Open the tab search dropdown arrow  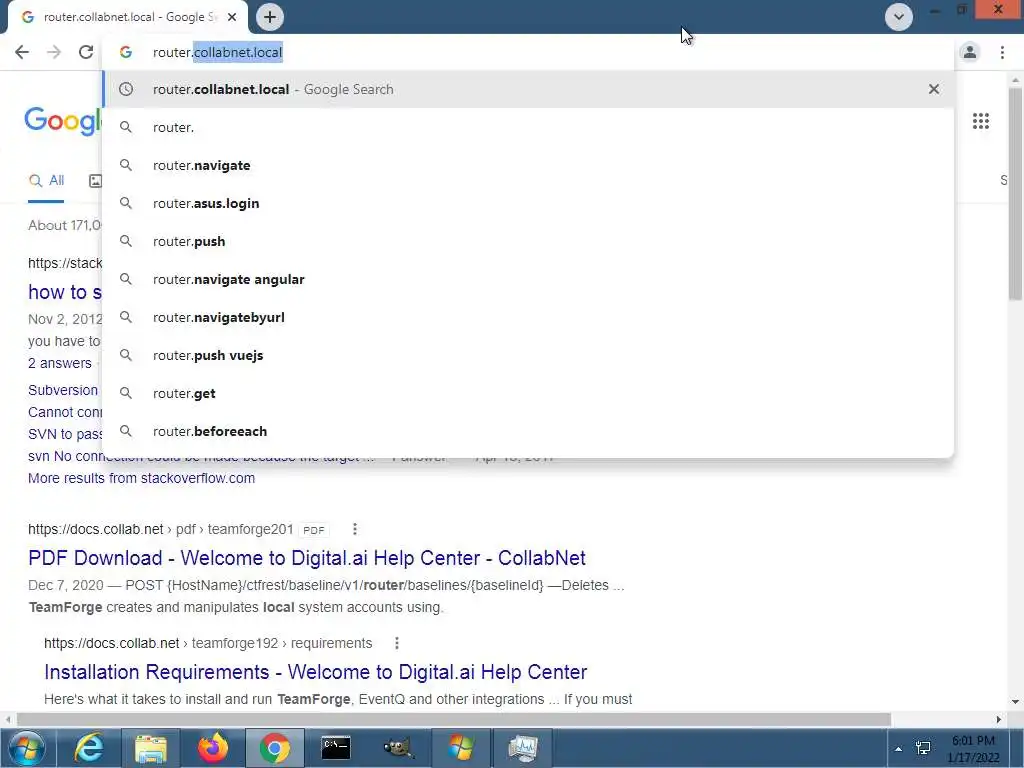[899, 17]
